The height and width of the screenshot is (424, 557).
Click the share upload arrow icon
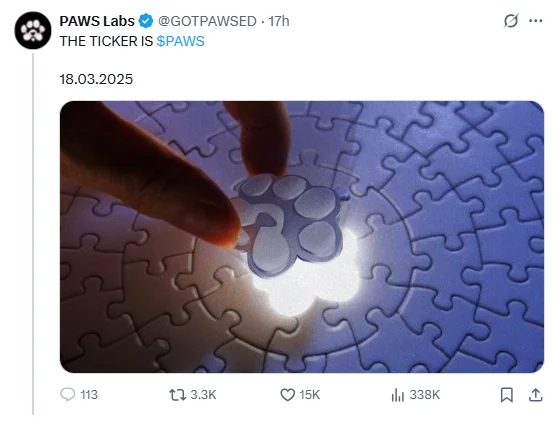(535, 395)
